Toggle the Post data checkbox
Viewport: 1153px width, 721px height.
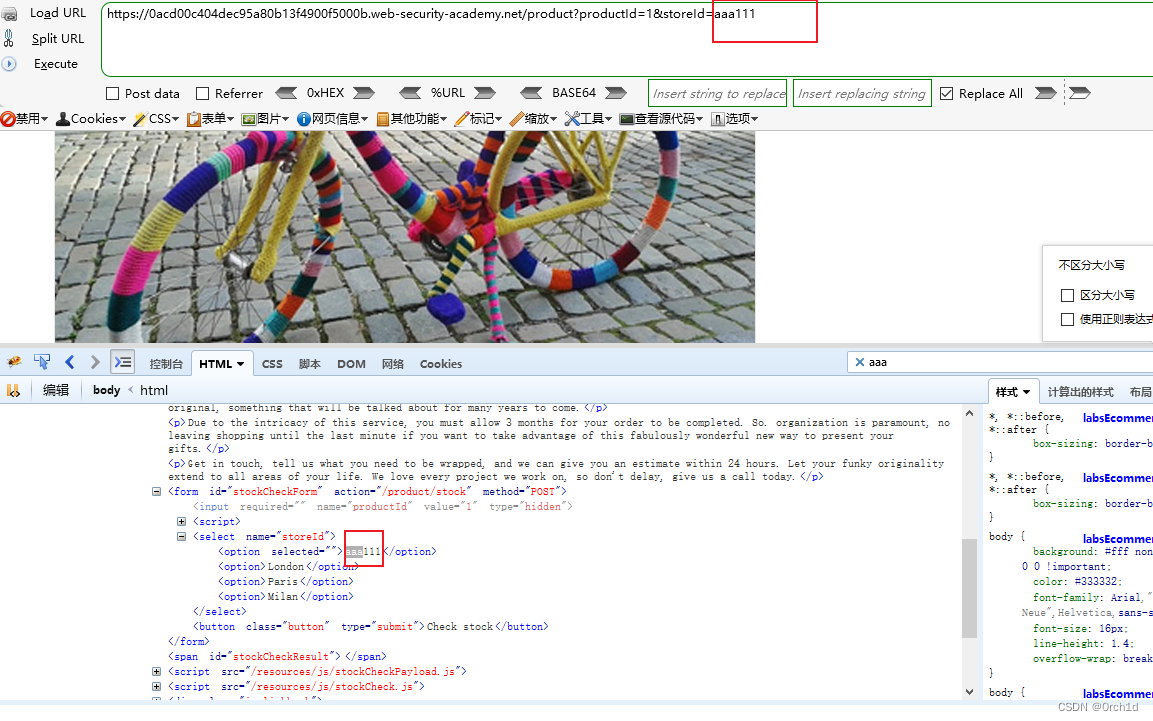[x=113, y=93]
